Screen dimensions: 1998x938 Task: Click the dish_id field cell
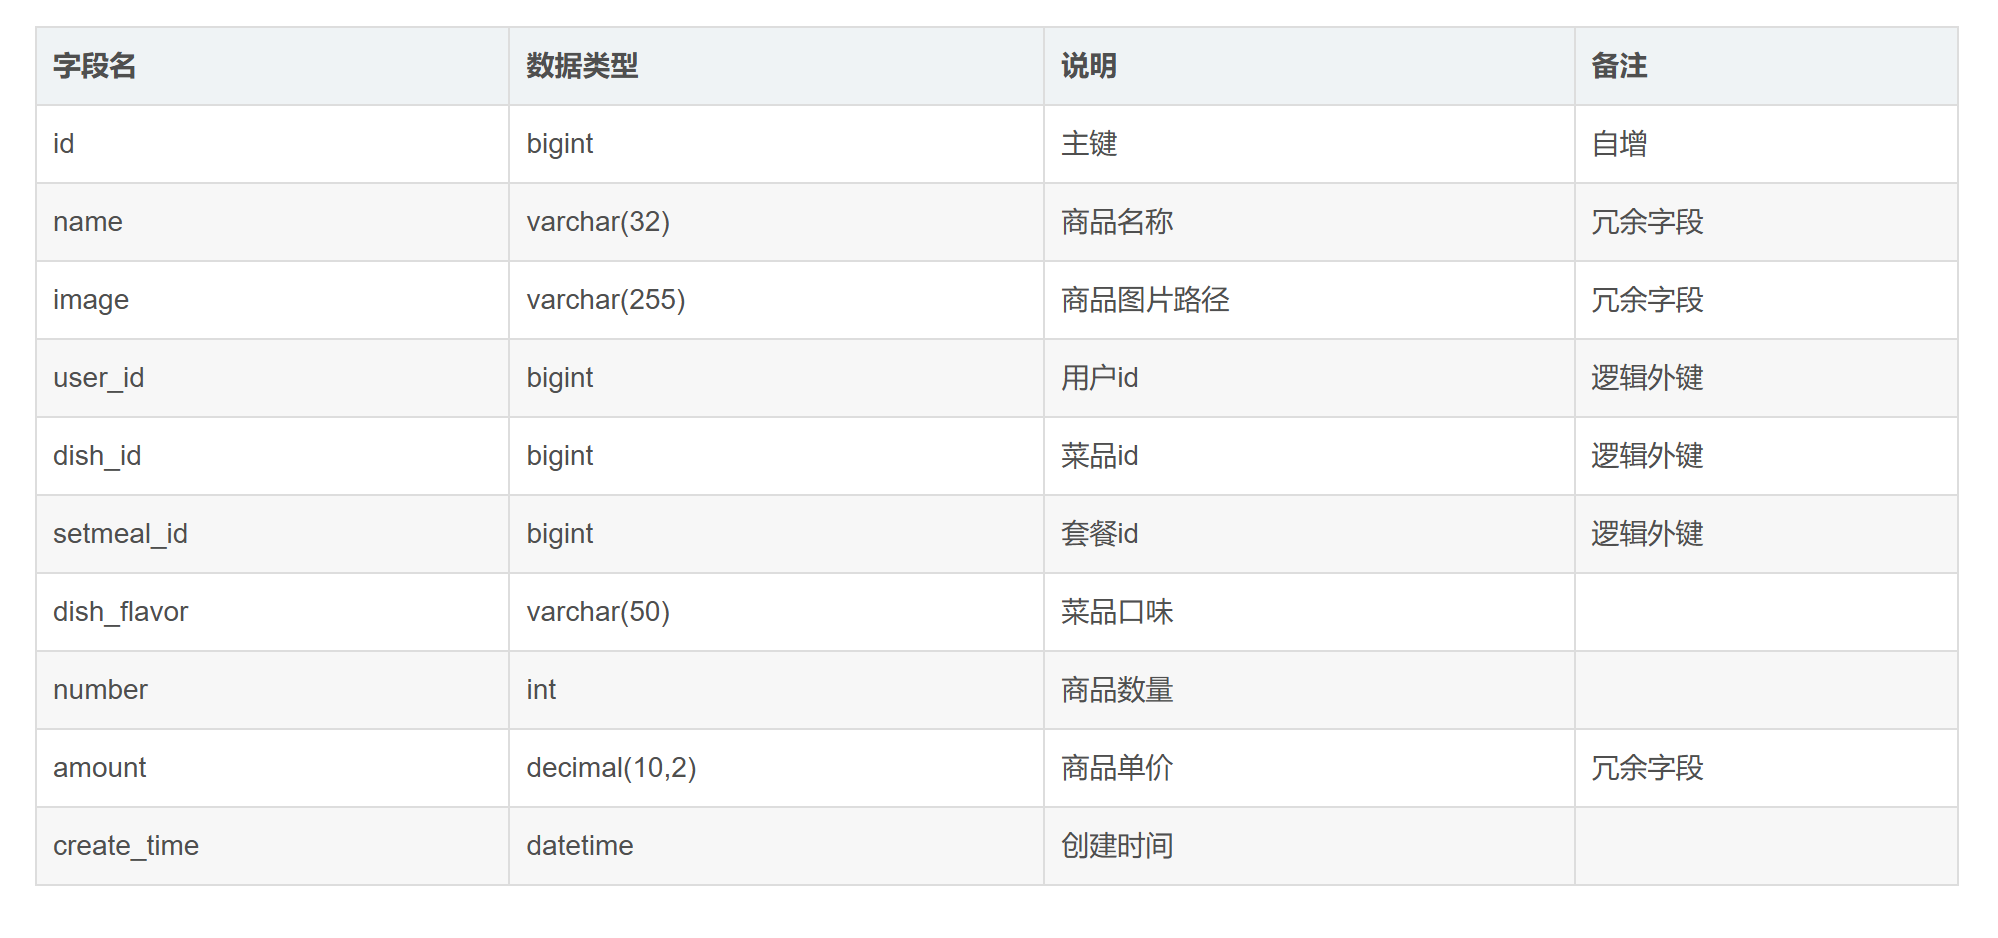(272, 456)
